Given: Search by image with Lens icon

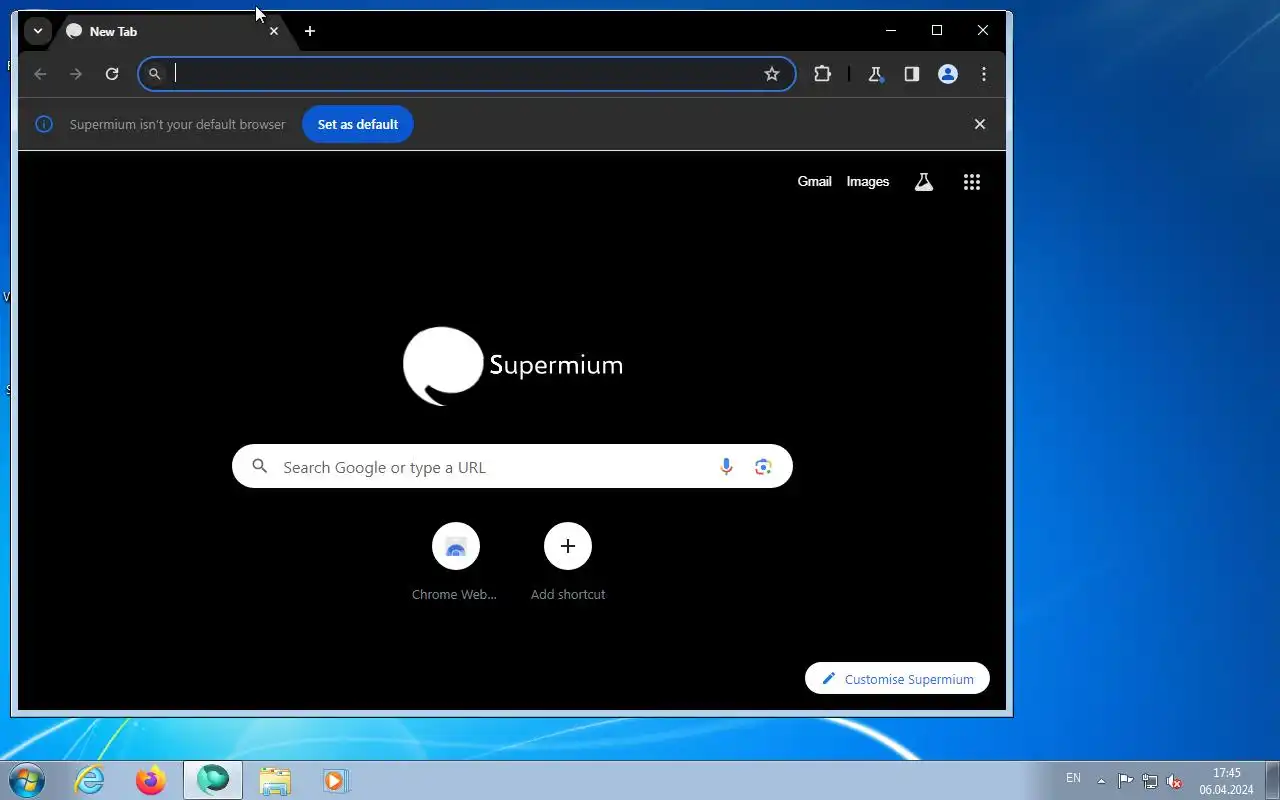Looking at the screenshot, I should (x=764, y=467).
